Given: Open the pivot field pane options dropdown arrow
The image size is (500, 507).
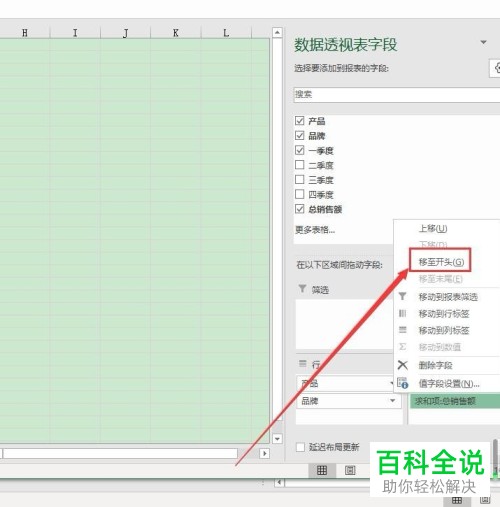Looking at the screenshot, I should pos(483,42).
